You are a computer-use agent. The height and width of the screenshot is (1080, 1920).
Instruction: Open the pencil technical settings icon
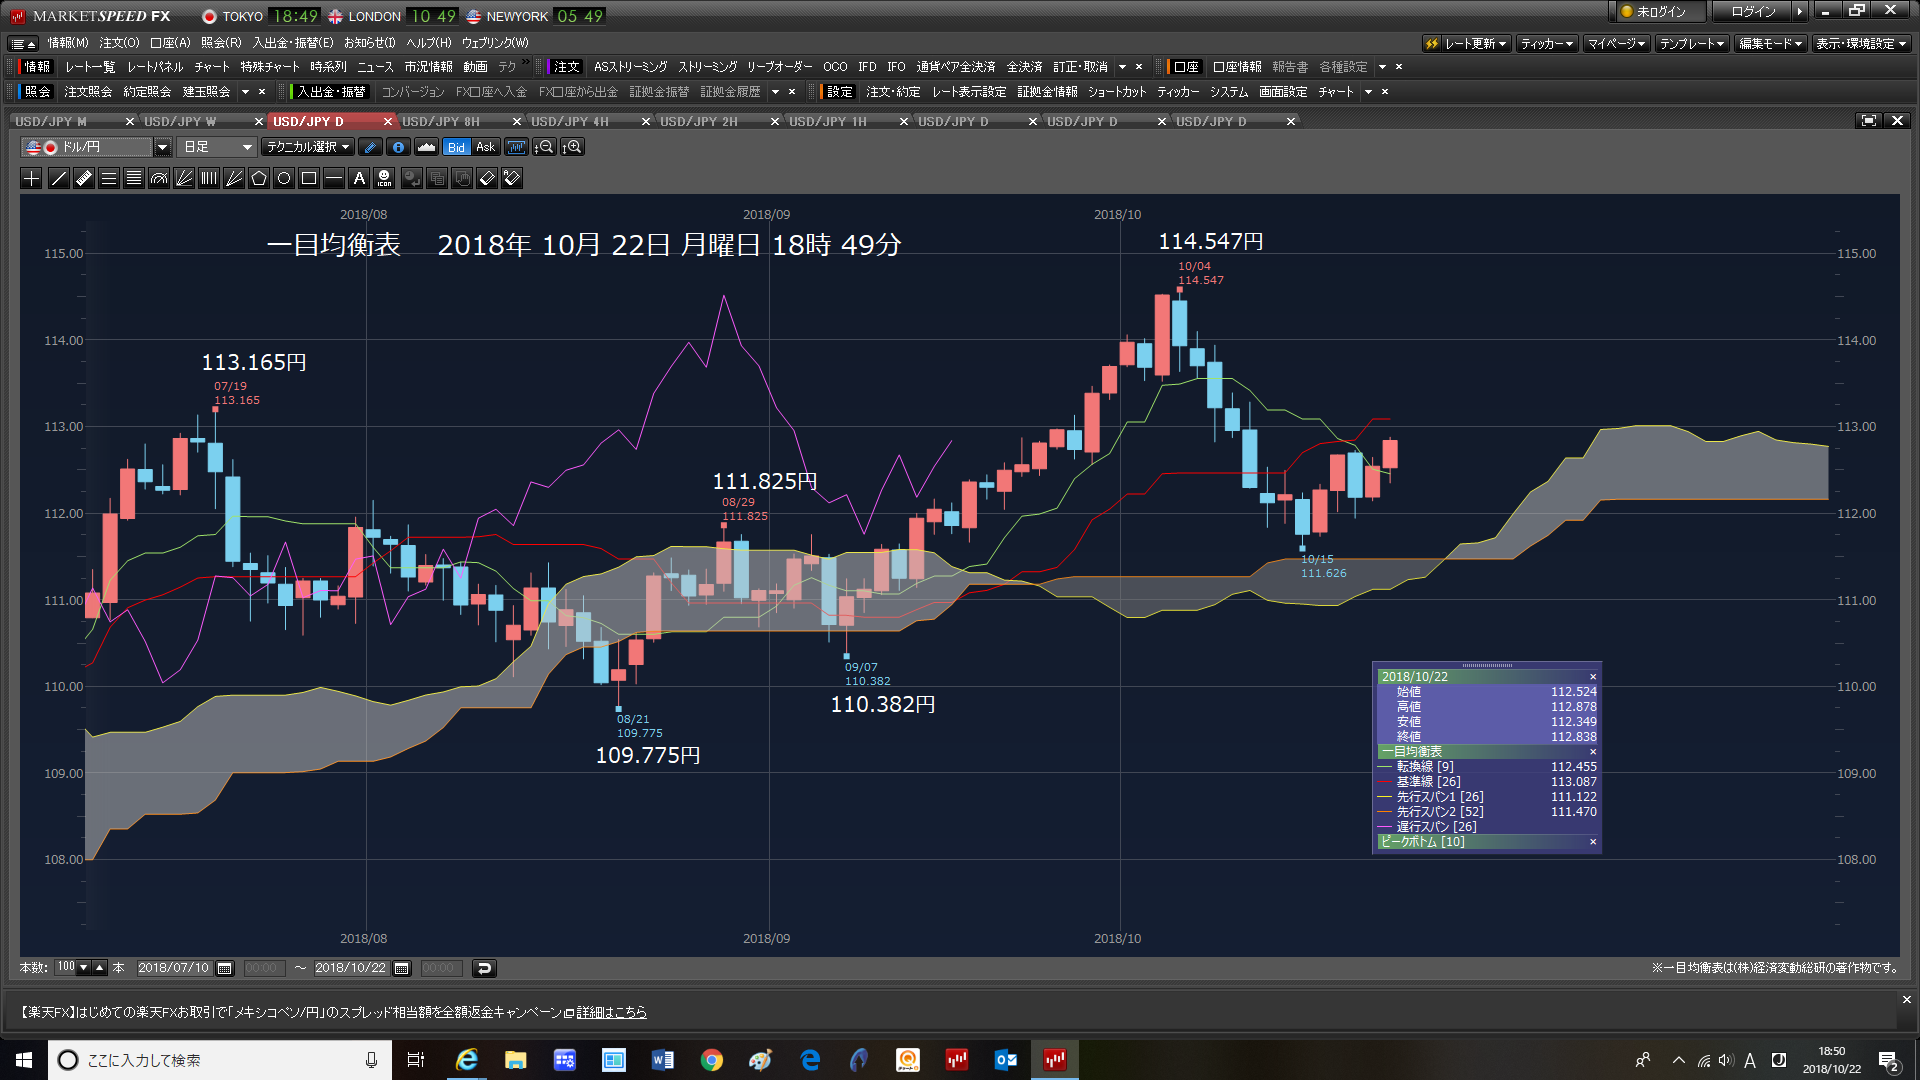[x=371, y=147]
